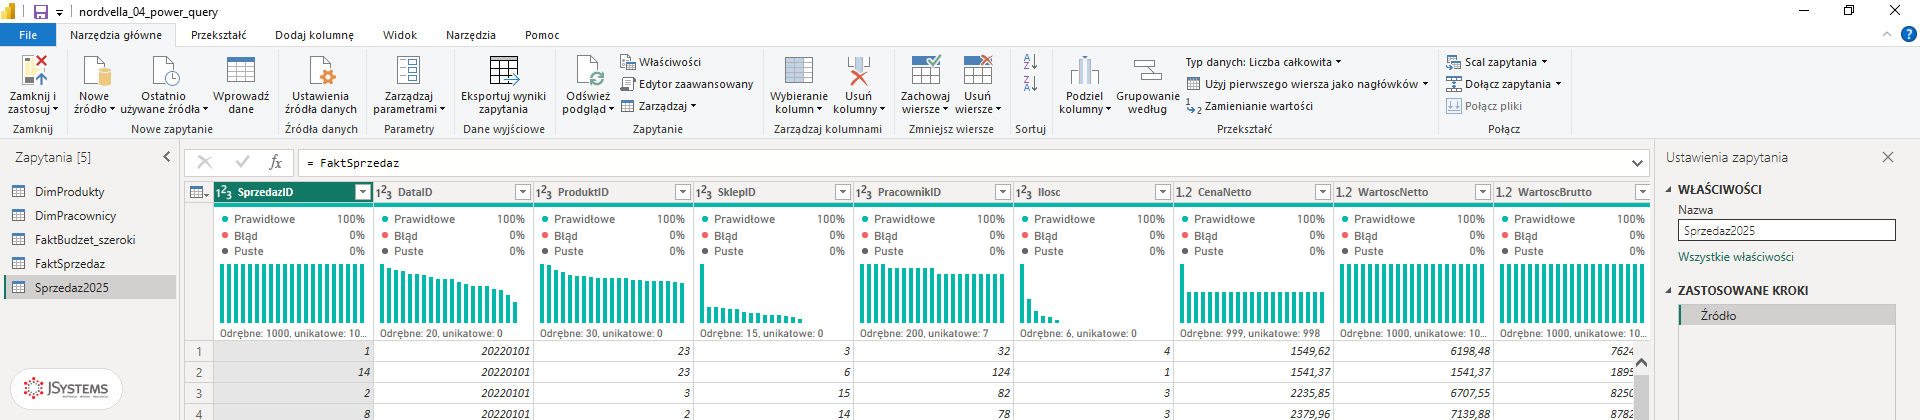Collapse the ZASTOSOWANE KROKI section
This screenshot has height=420, width=1920.
point(1669,290)
